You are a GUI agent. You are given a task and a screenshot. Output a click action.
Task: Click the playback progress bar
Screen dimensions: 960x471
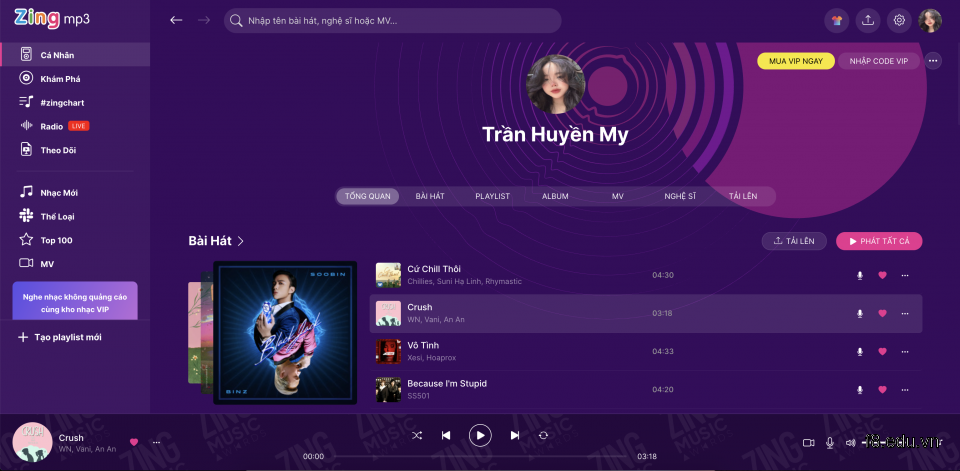[x=480, y=456]
